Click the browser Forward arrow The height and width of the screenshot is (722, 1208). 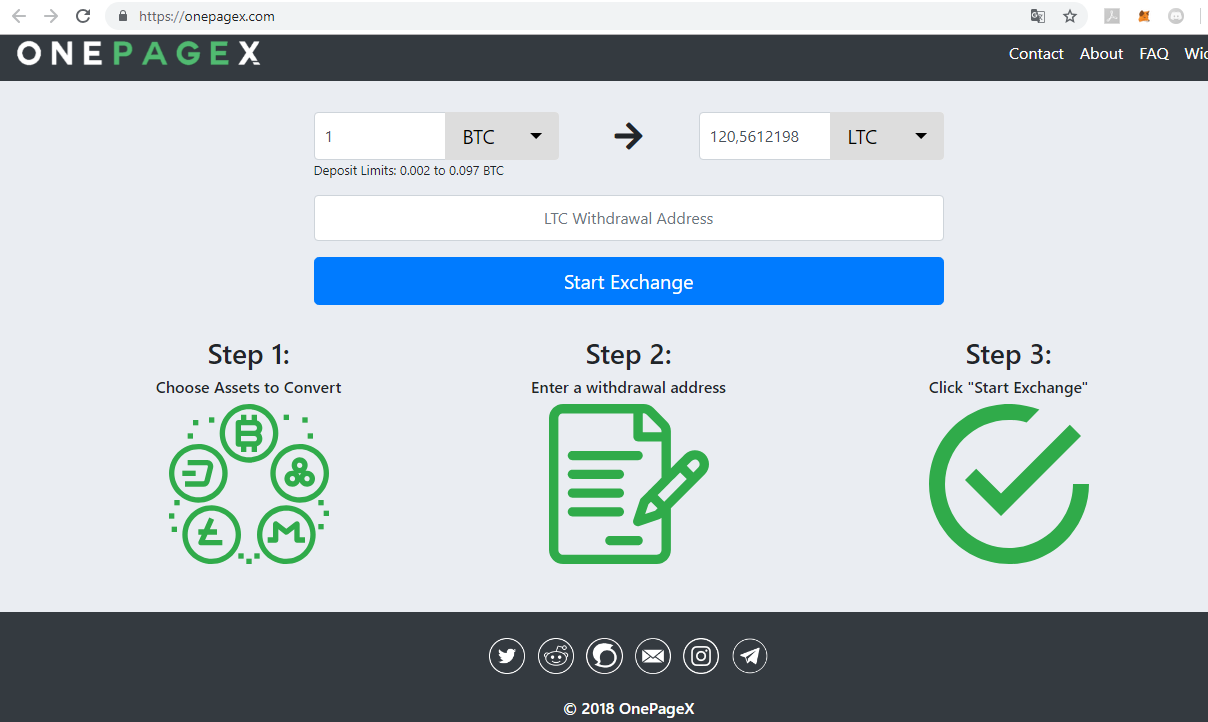[51, 16]
